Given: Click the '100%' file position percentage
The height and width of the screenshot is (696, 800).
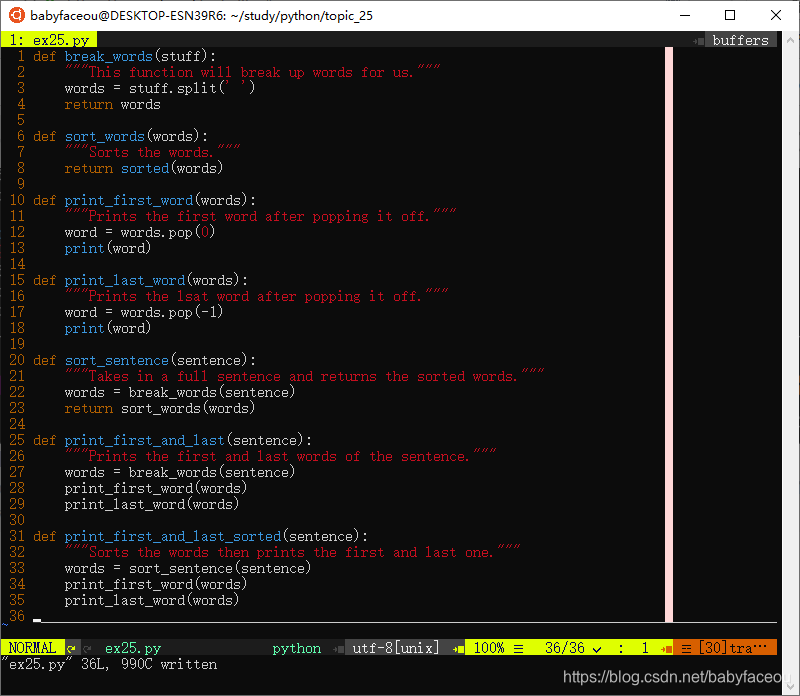Looking at the screenshot, I should point(488,648).
